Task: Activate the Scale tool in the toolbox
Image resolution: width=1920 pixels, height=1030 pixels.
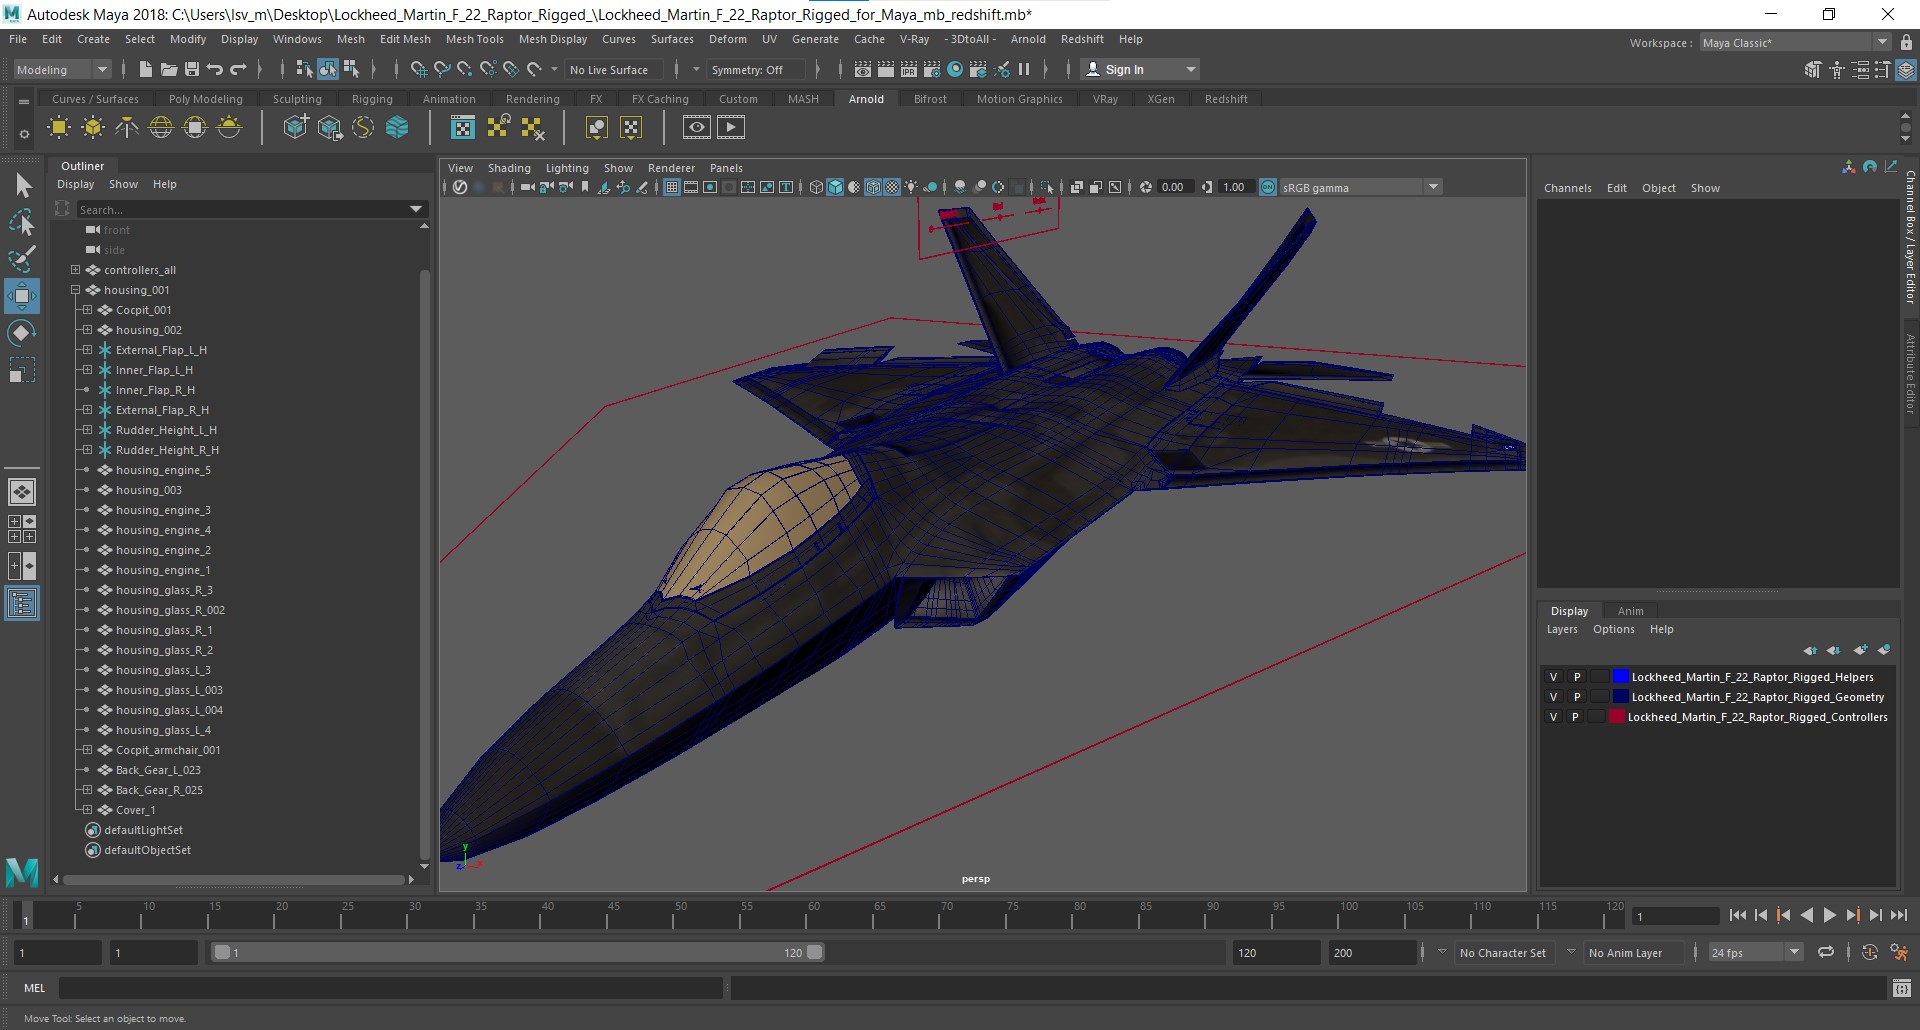Action: (22, 370)
